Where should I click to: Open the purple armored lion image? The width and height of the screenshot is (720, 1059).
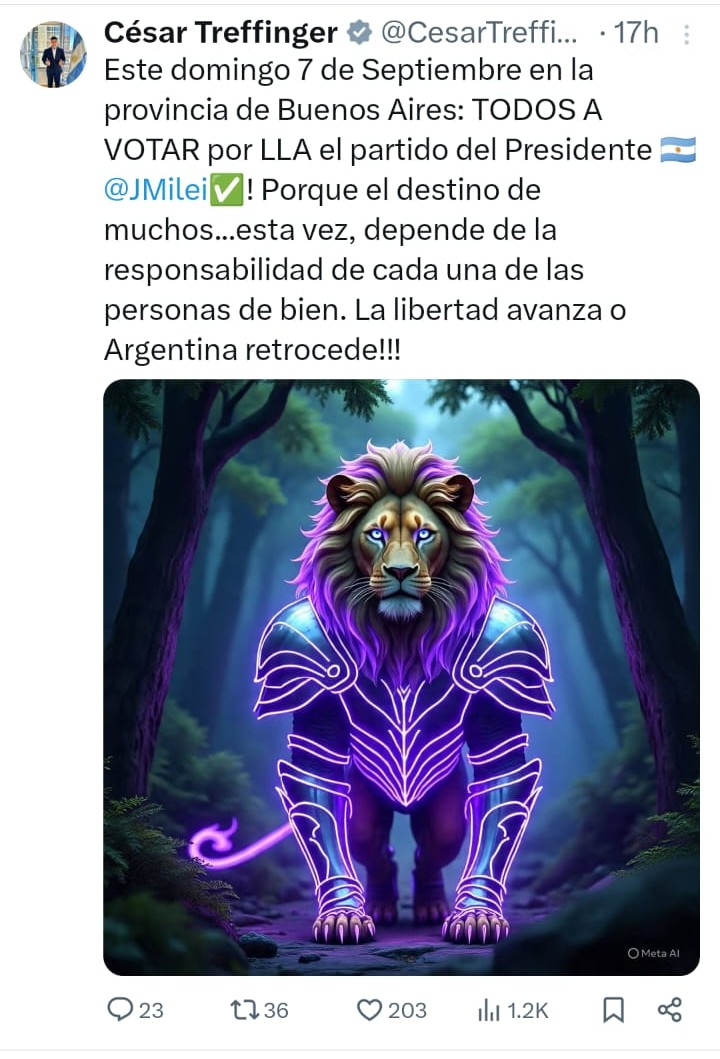pyautogui.click(x=401, y=677)
